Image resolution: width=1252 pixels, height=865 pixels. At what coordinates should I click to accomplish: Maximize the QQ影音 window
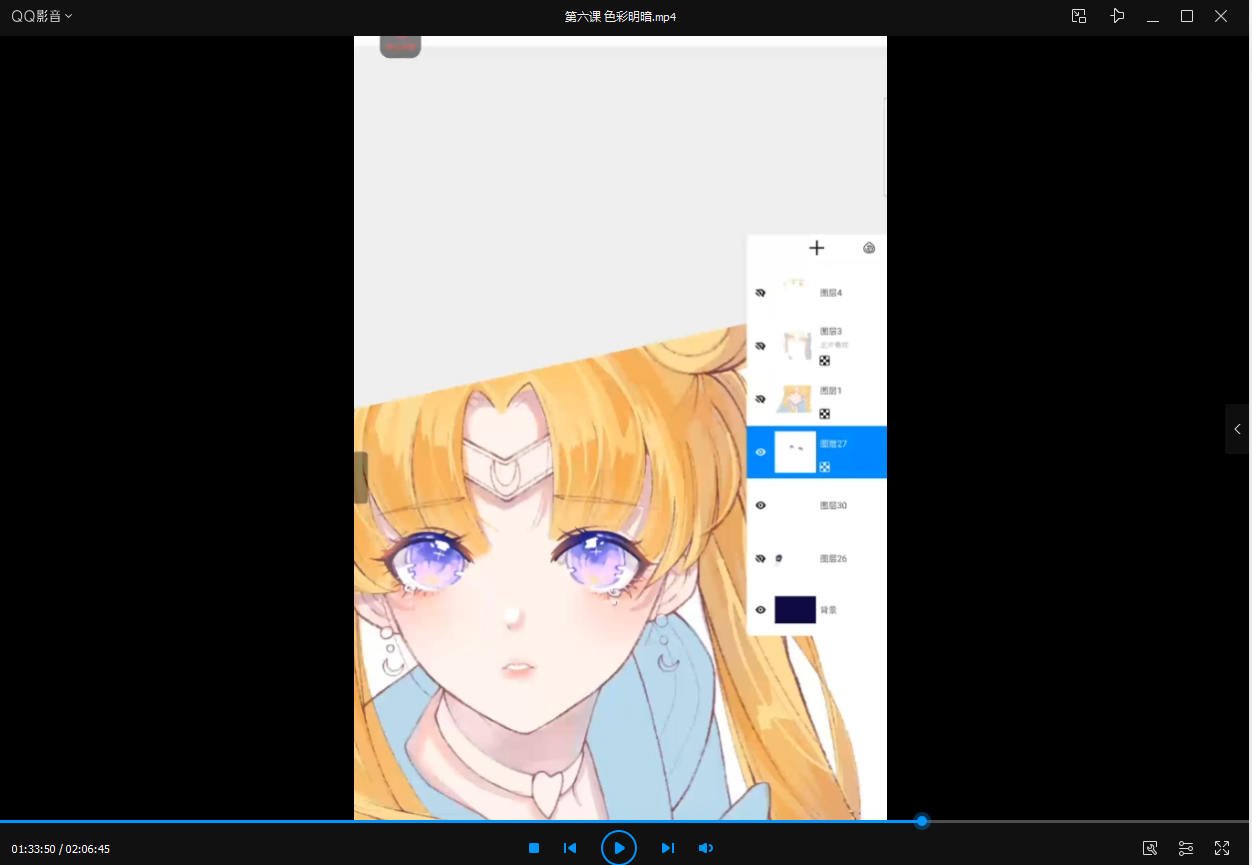[1187, 16]
